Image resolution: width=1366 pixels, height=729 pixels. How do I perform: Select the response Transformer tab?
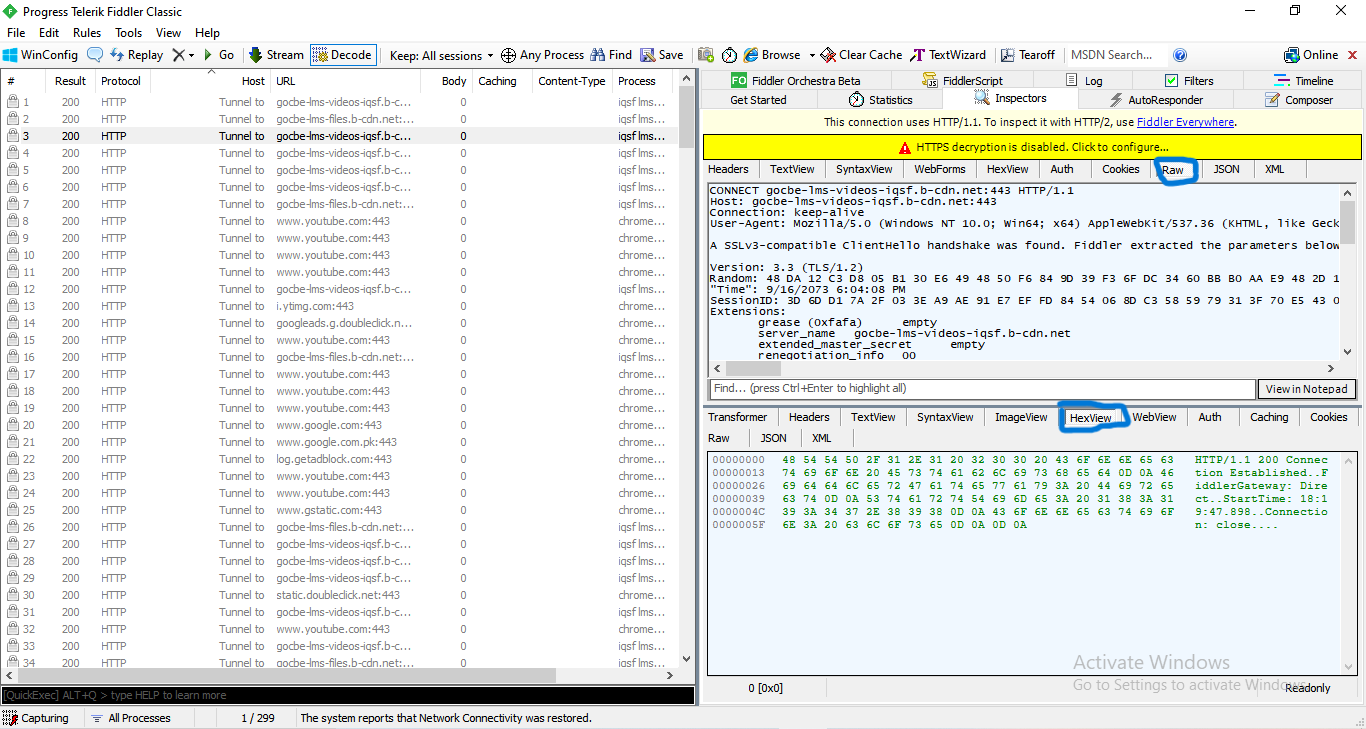(737, 418)
